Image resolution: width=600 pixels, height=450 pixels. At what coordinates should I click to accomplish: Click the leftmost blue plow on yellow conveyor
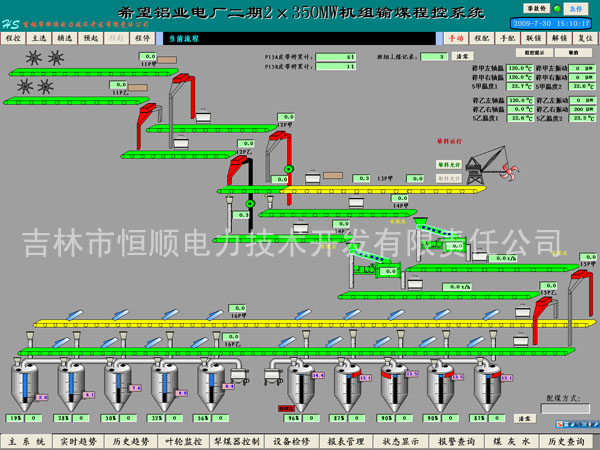(x=73, y=314)
